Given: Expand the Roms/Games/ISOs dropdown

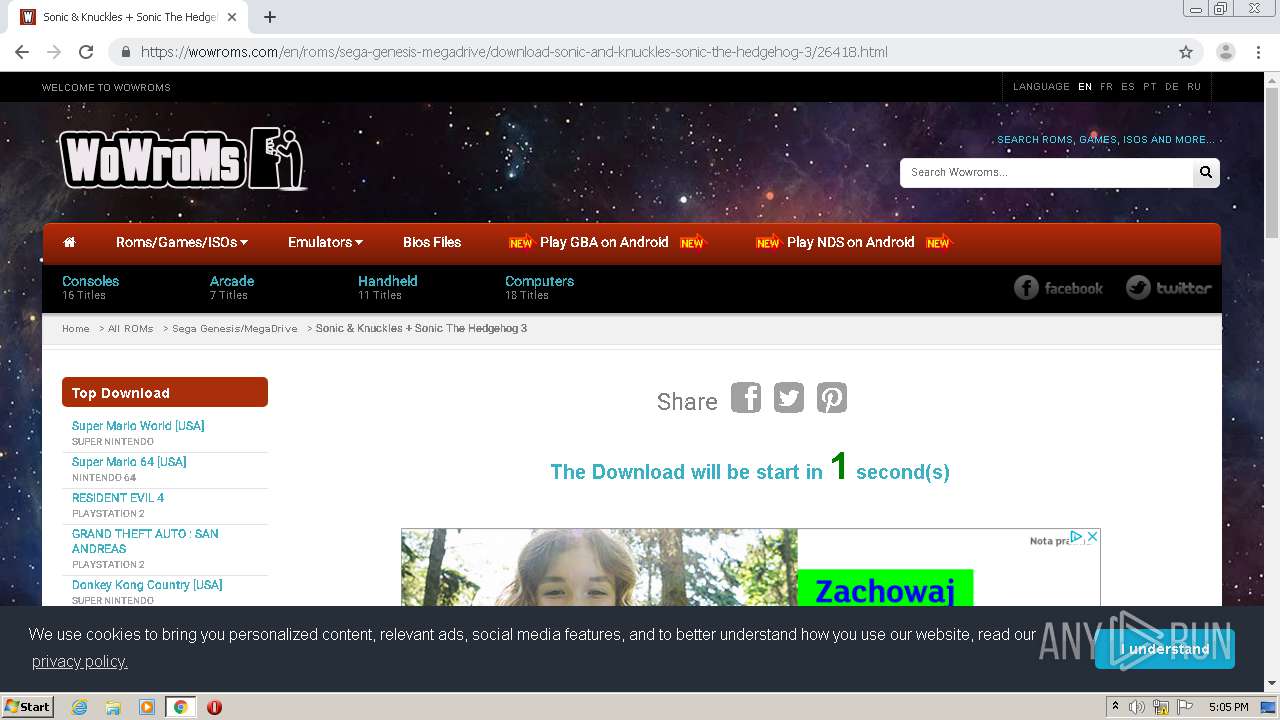Looking at the screenshot, I should 181,242.
